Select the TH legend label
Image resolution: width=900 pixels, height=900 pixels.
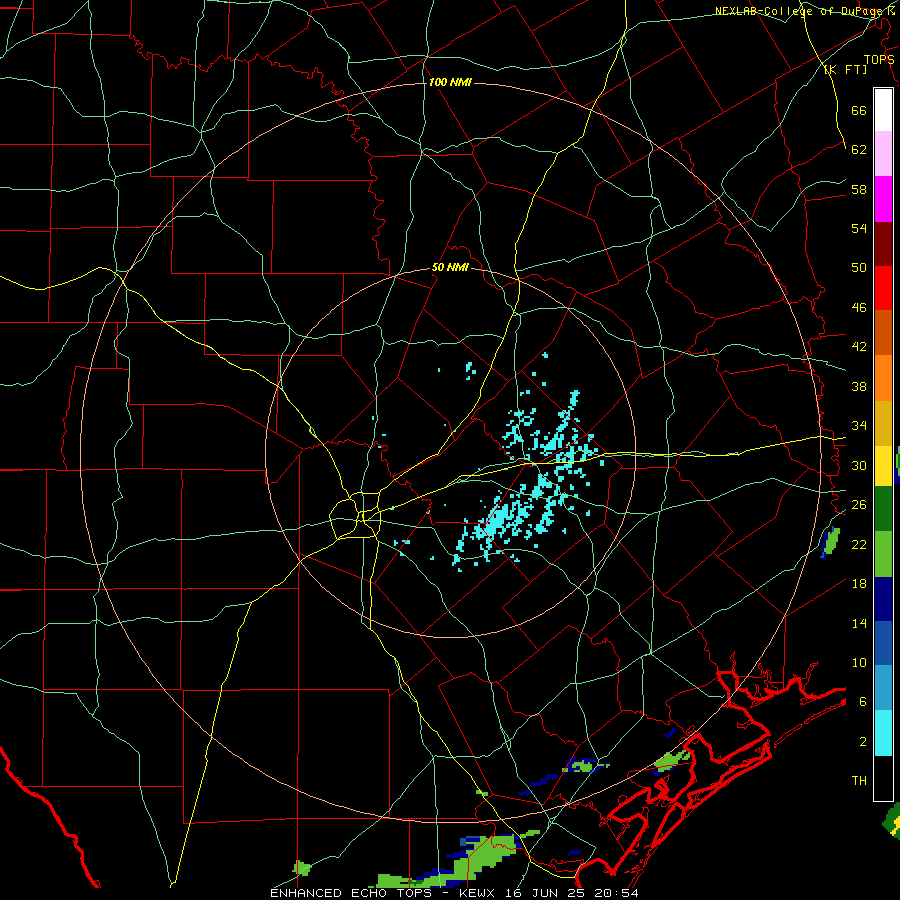coord(859,781)
